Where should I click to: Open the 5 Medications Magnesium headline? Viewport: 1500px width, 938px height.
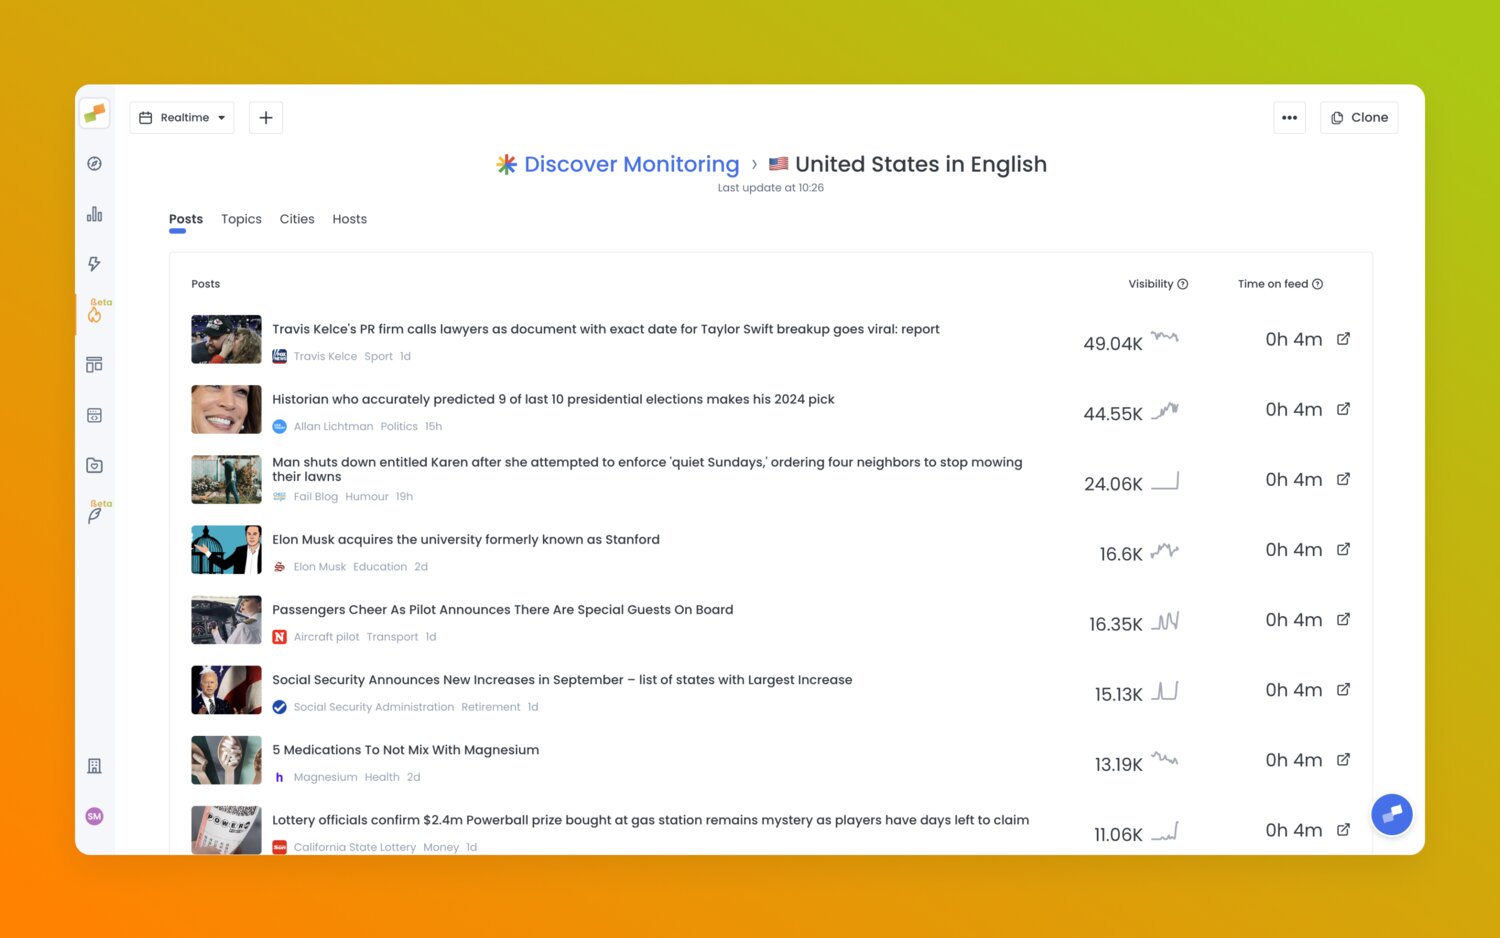(406, 750)
